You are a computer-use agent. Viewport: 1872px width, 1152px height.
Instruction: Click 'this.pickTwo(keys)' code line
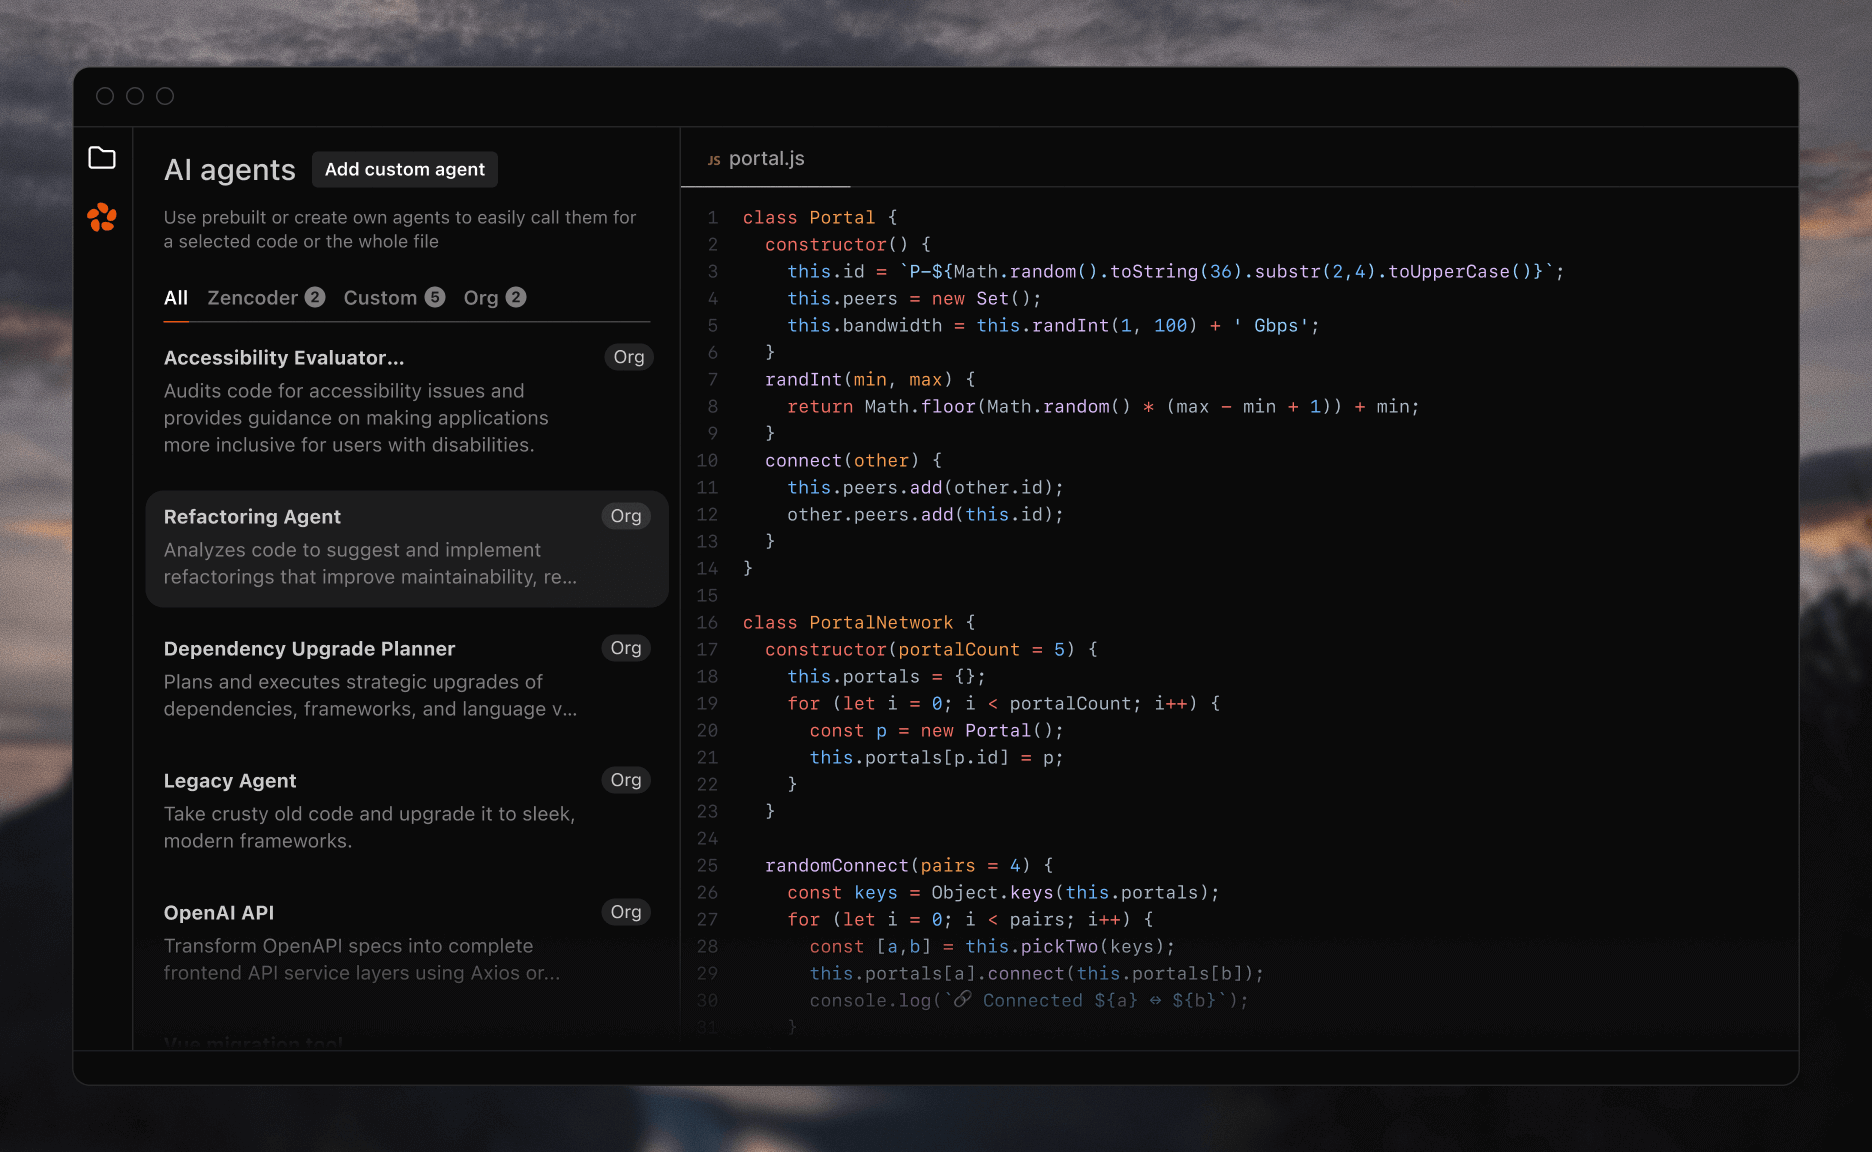tap(992, 947)
